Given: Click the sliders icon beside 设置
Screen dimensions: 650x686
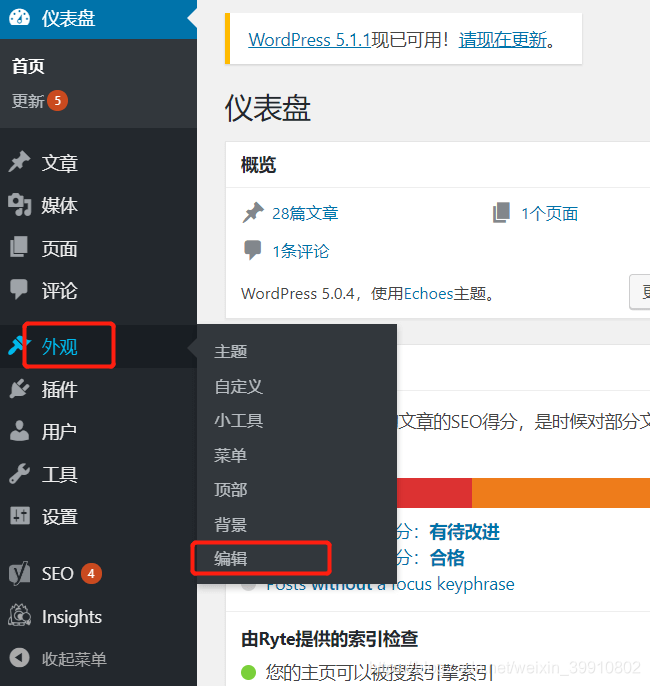Looking at the screenshot, I should coord(20,516).
